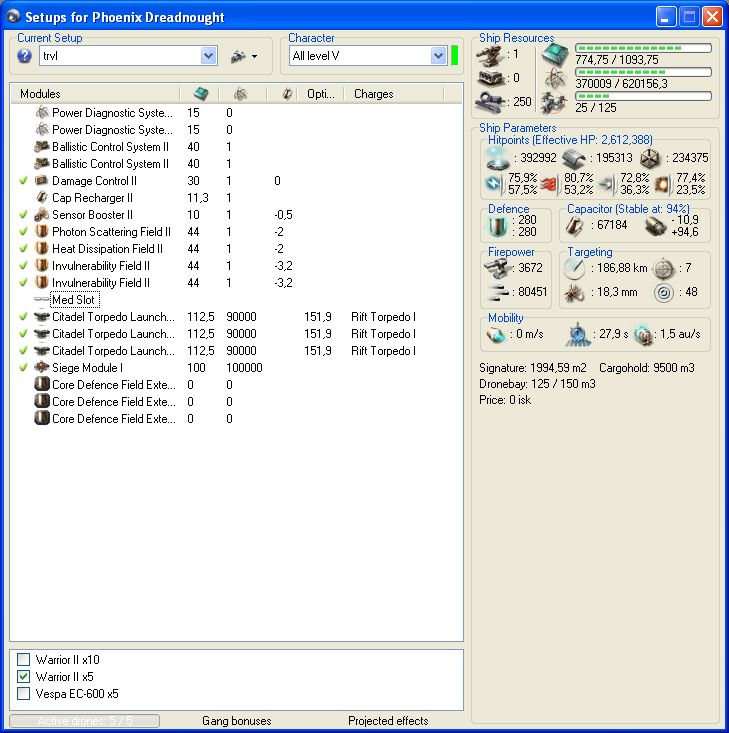Click first Core Defence Field Extender rig icon
The height and width of the screenshot is (733, 729).
click(x=42, y=384)
